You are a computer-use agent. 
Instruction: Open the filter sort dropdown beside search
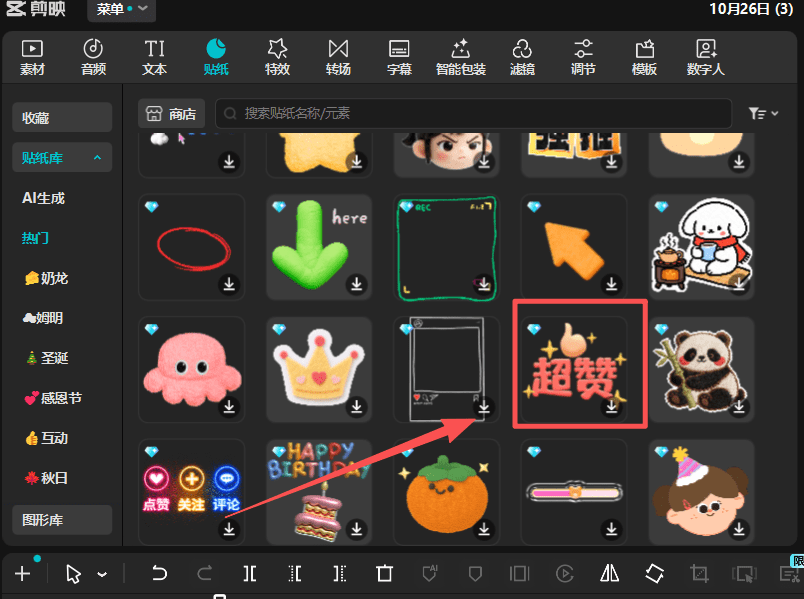click(763, 114)
